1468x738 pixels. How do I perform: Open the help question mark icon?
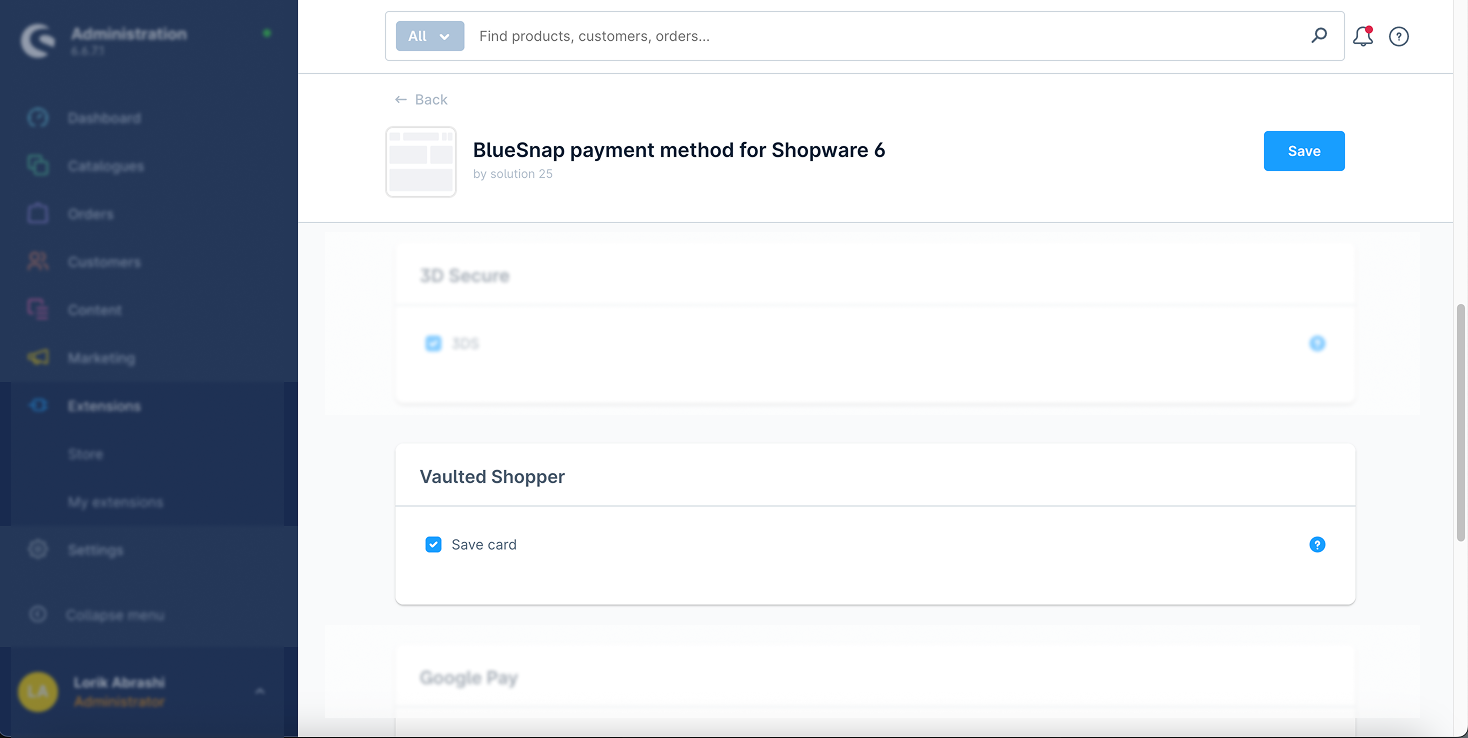pyautogui.click(x=1399, y=37)
